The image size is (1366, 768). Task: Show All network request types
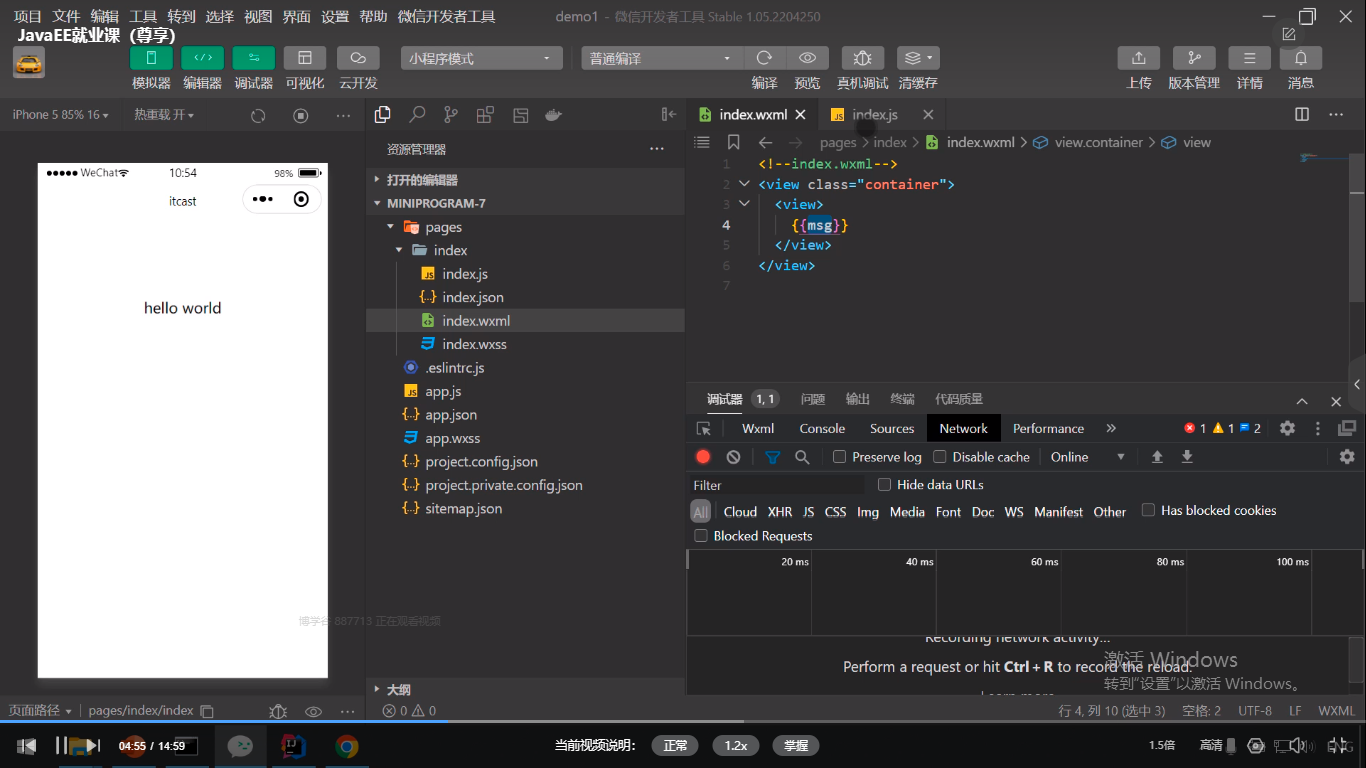pos(701,512)
